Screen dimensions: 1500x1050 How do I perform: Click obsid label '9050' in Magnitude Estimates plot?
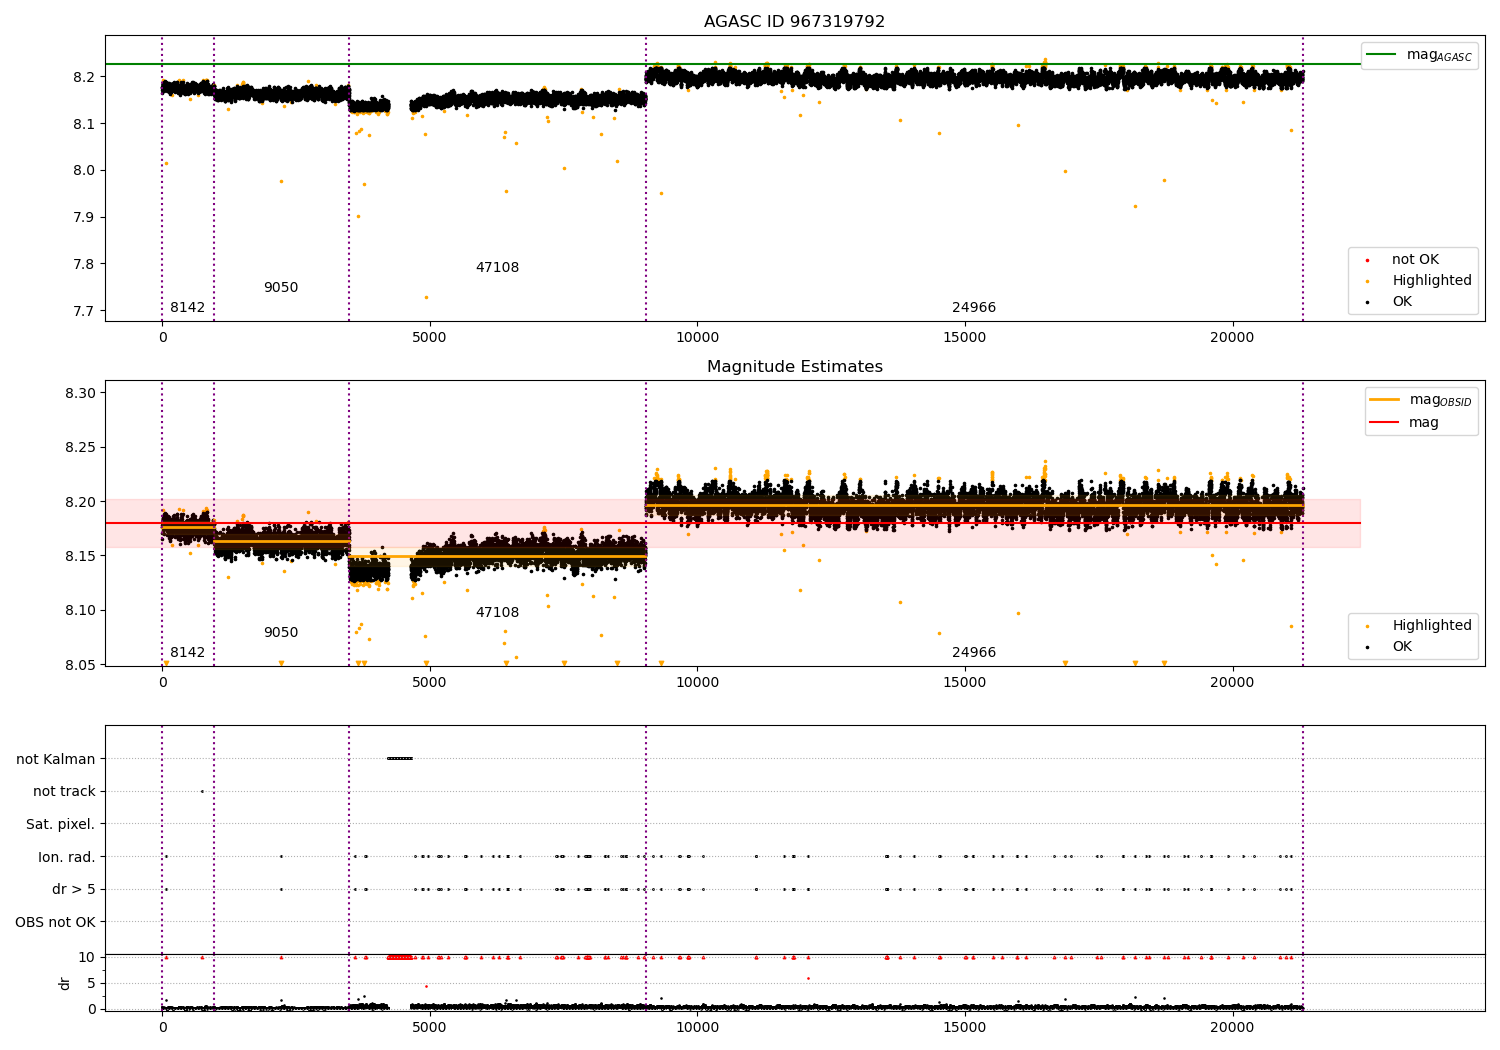coord(281,633)
